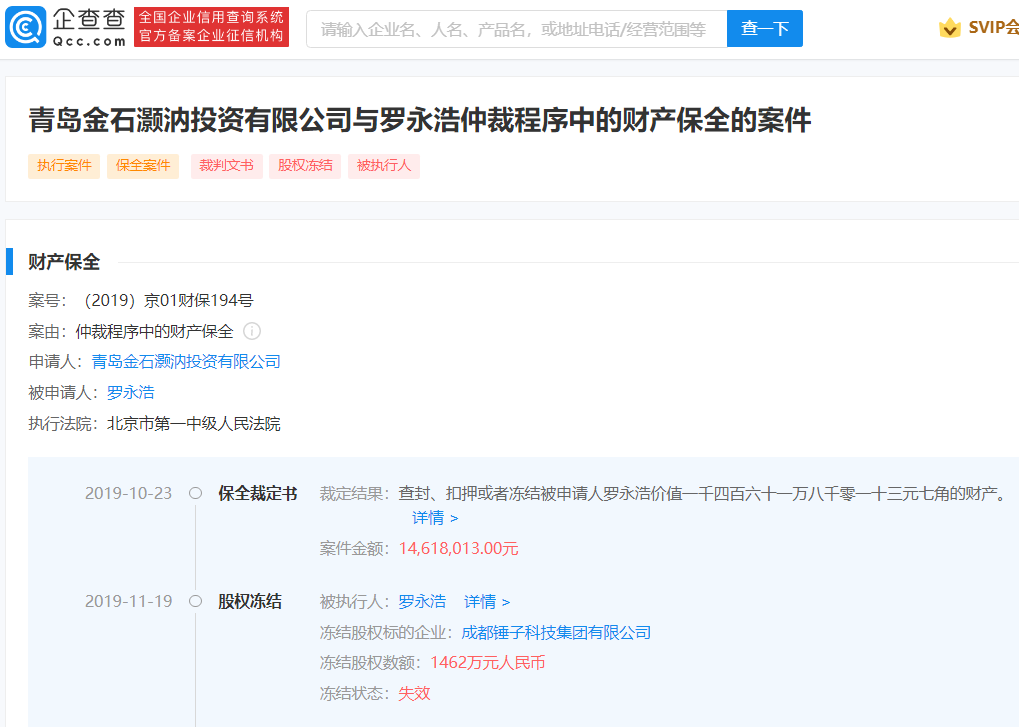Select the 被执行人 tag
The image size is (1019, 727).
[383, 166]
